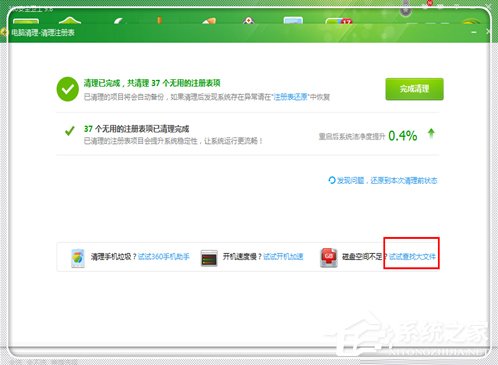Screen dimensions: 498x365
Task: Click the boot speed icon beside 开机速度慢
Action: 209,258
